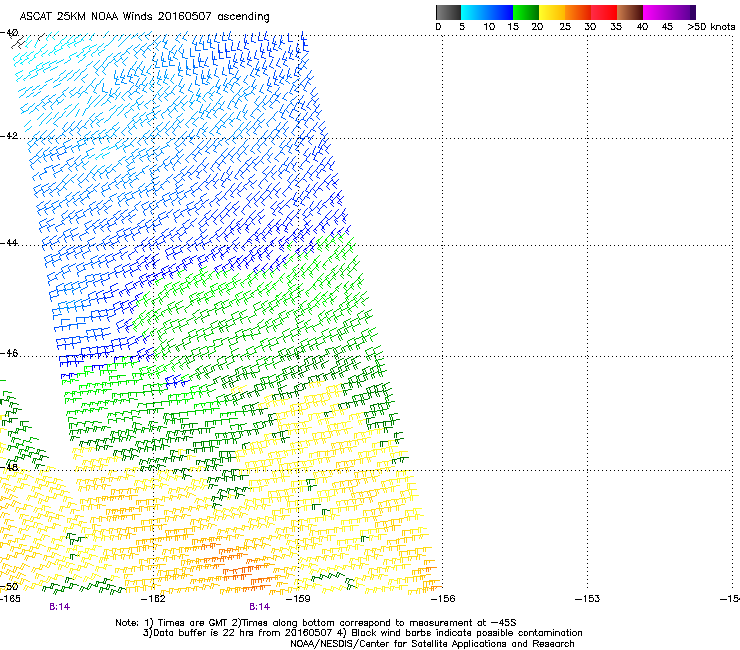The width and height of the screenshot is (740, 650).
Task: Click the note line "Data buffer is 22 hrs"
Action: pyautogui.click(x=362, y=633)
